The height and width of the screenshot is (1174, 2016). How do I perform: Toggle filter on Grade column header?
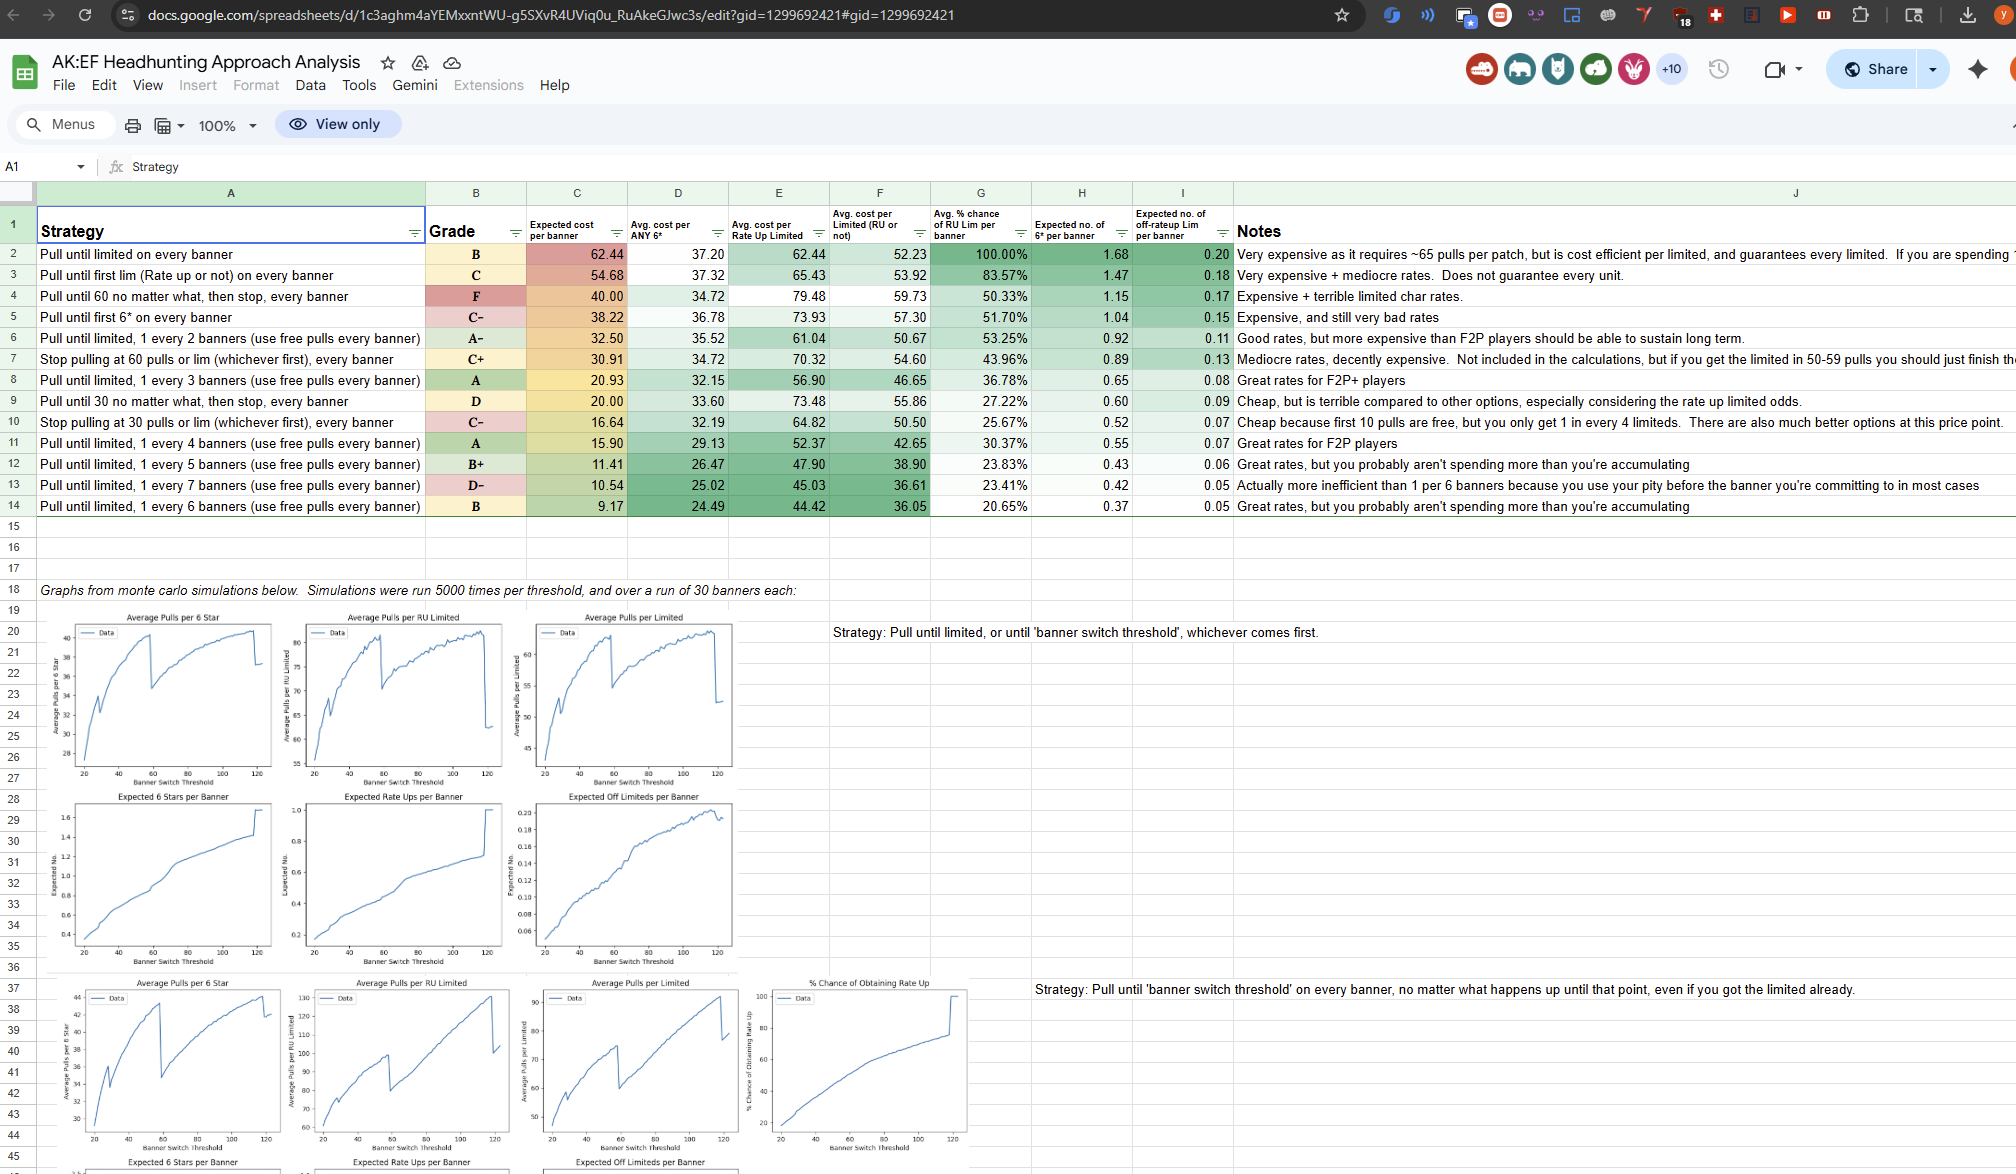[515, 233]
